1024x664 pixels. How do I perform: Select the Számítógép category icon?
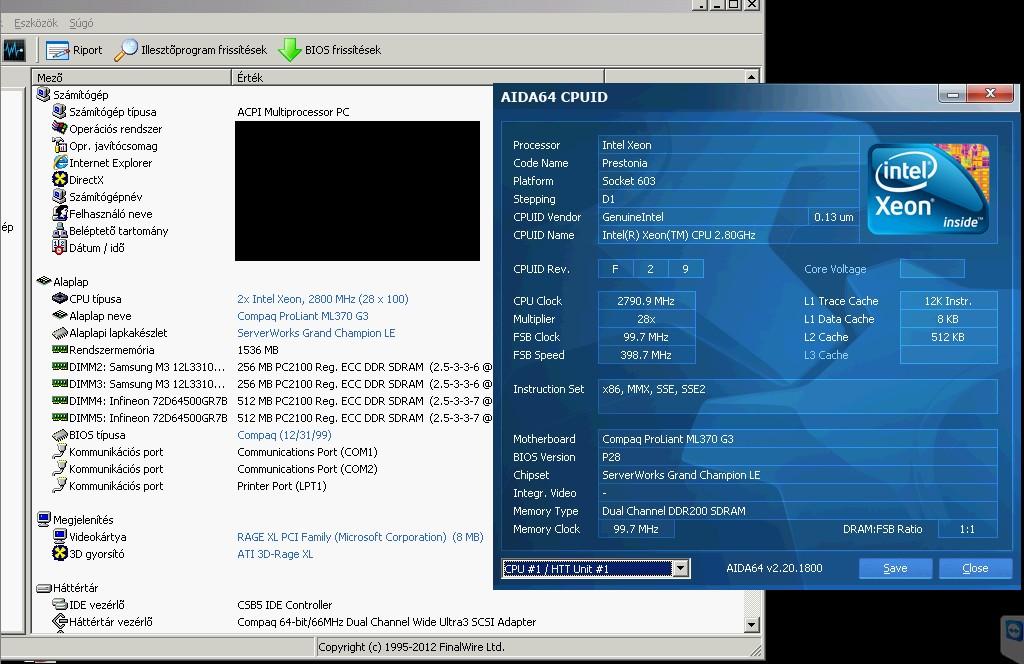(x=44, y=95)
